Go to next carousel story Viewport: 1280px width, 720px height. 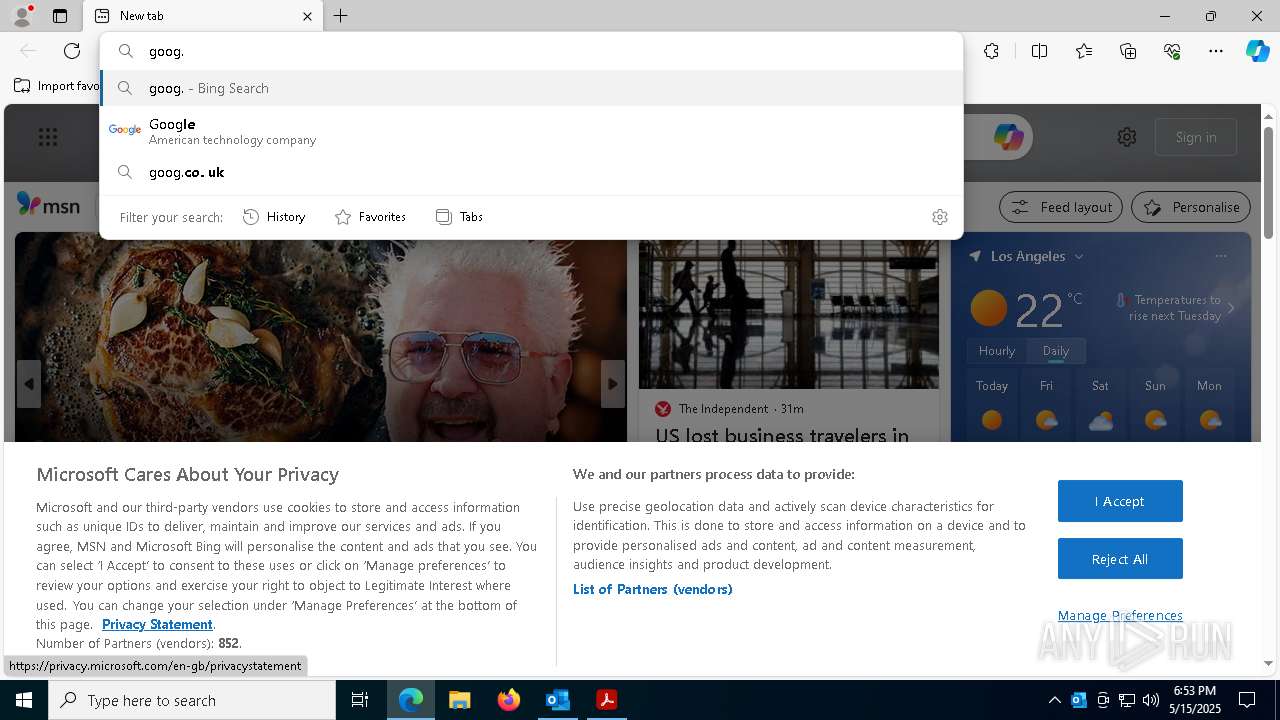tap(613, 384)
